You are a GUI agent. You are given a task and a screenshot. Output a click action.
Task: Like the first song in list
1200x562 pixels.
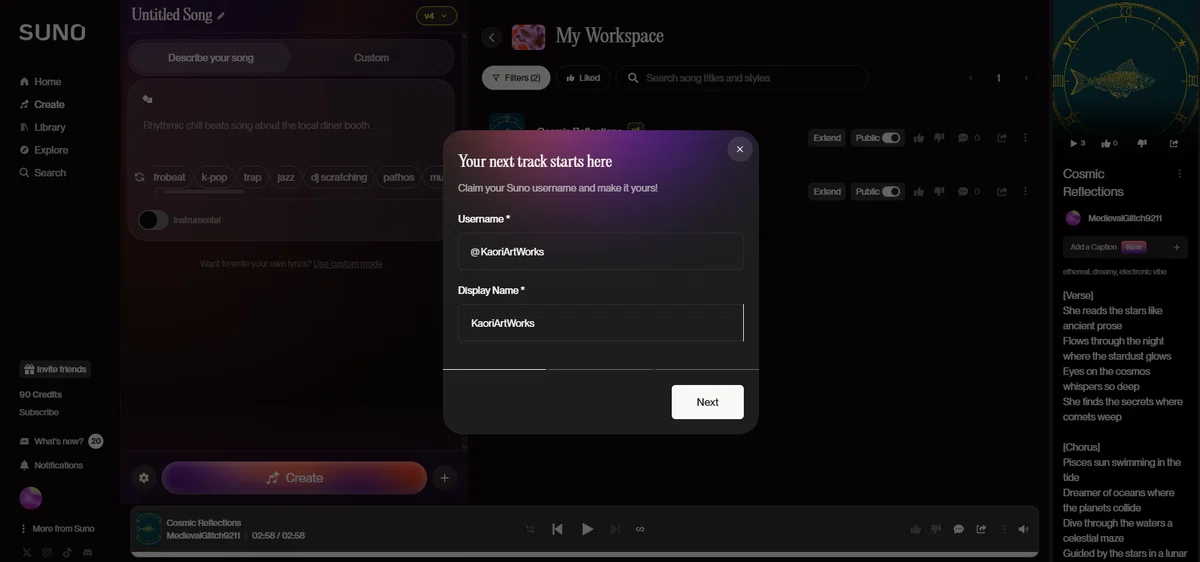(x=919, y=138)
